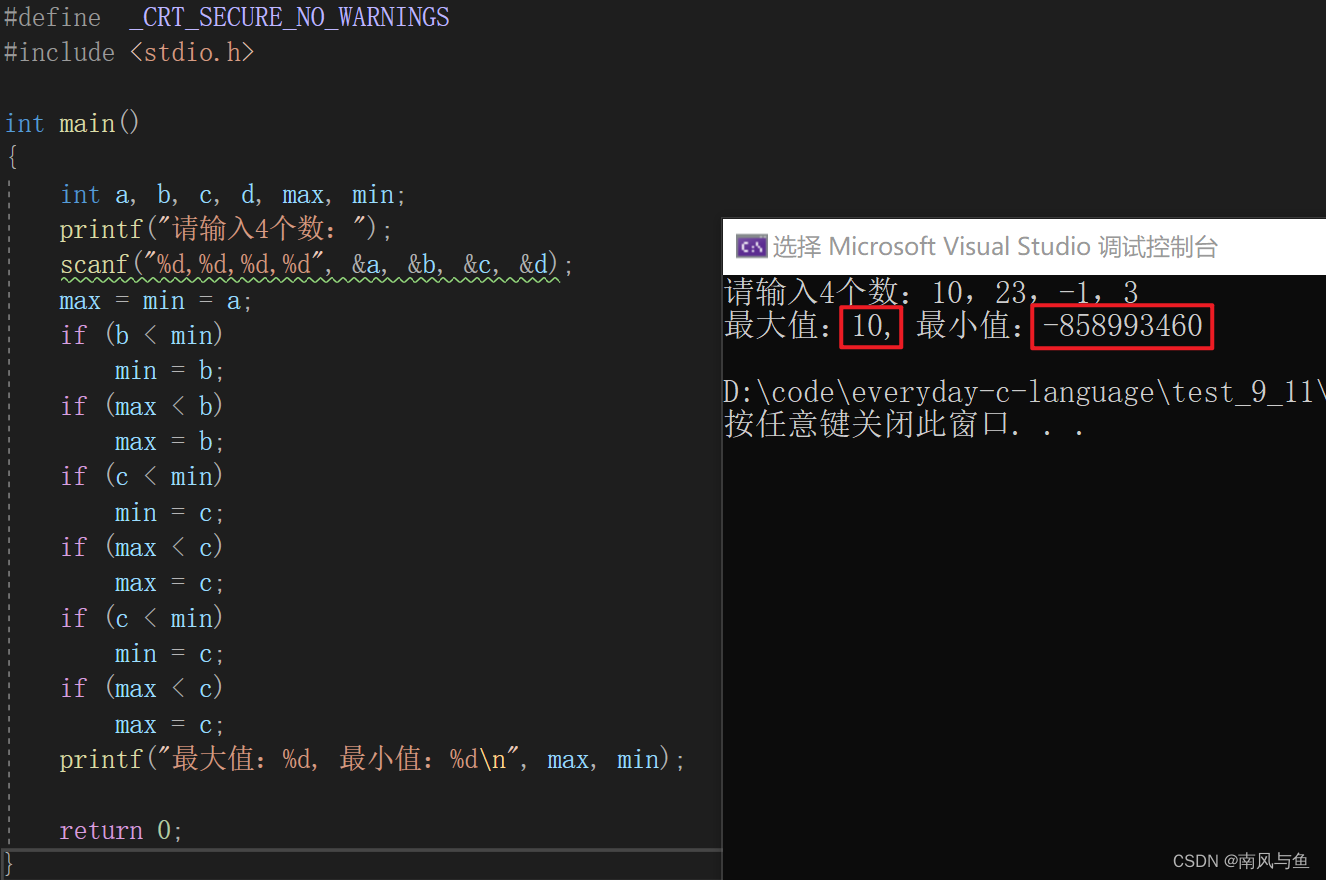Click the red-boxed minimum value -858993460

point(1122,327)
